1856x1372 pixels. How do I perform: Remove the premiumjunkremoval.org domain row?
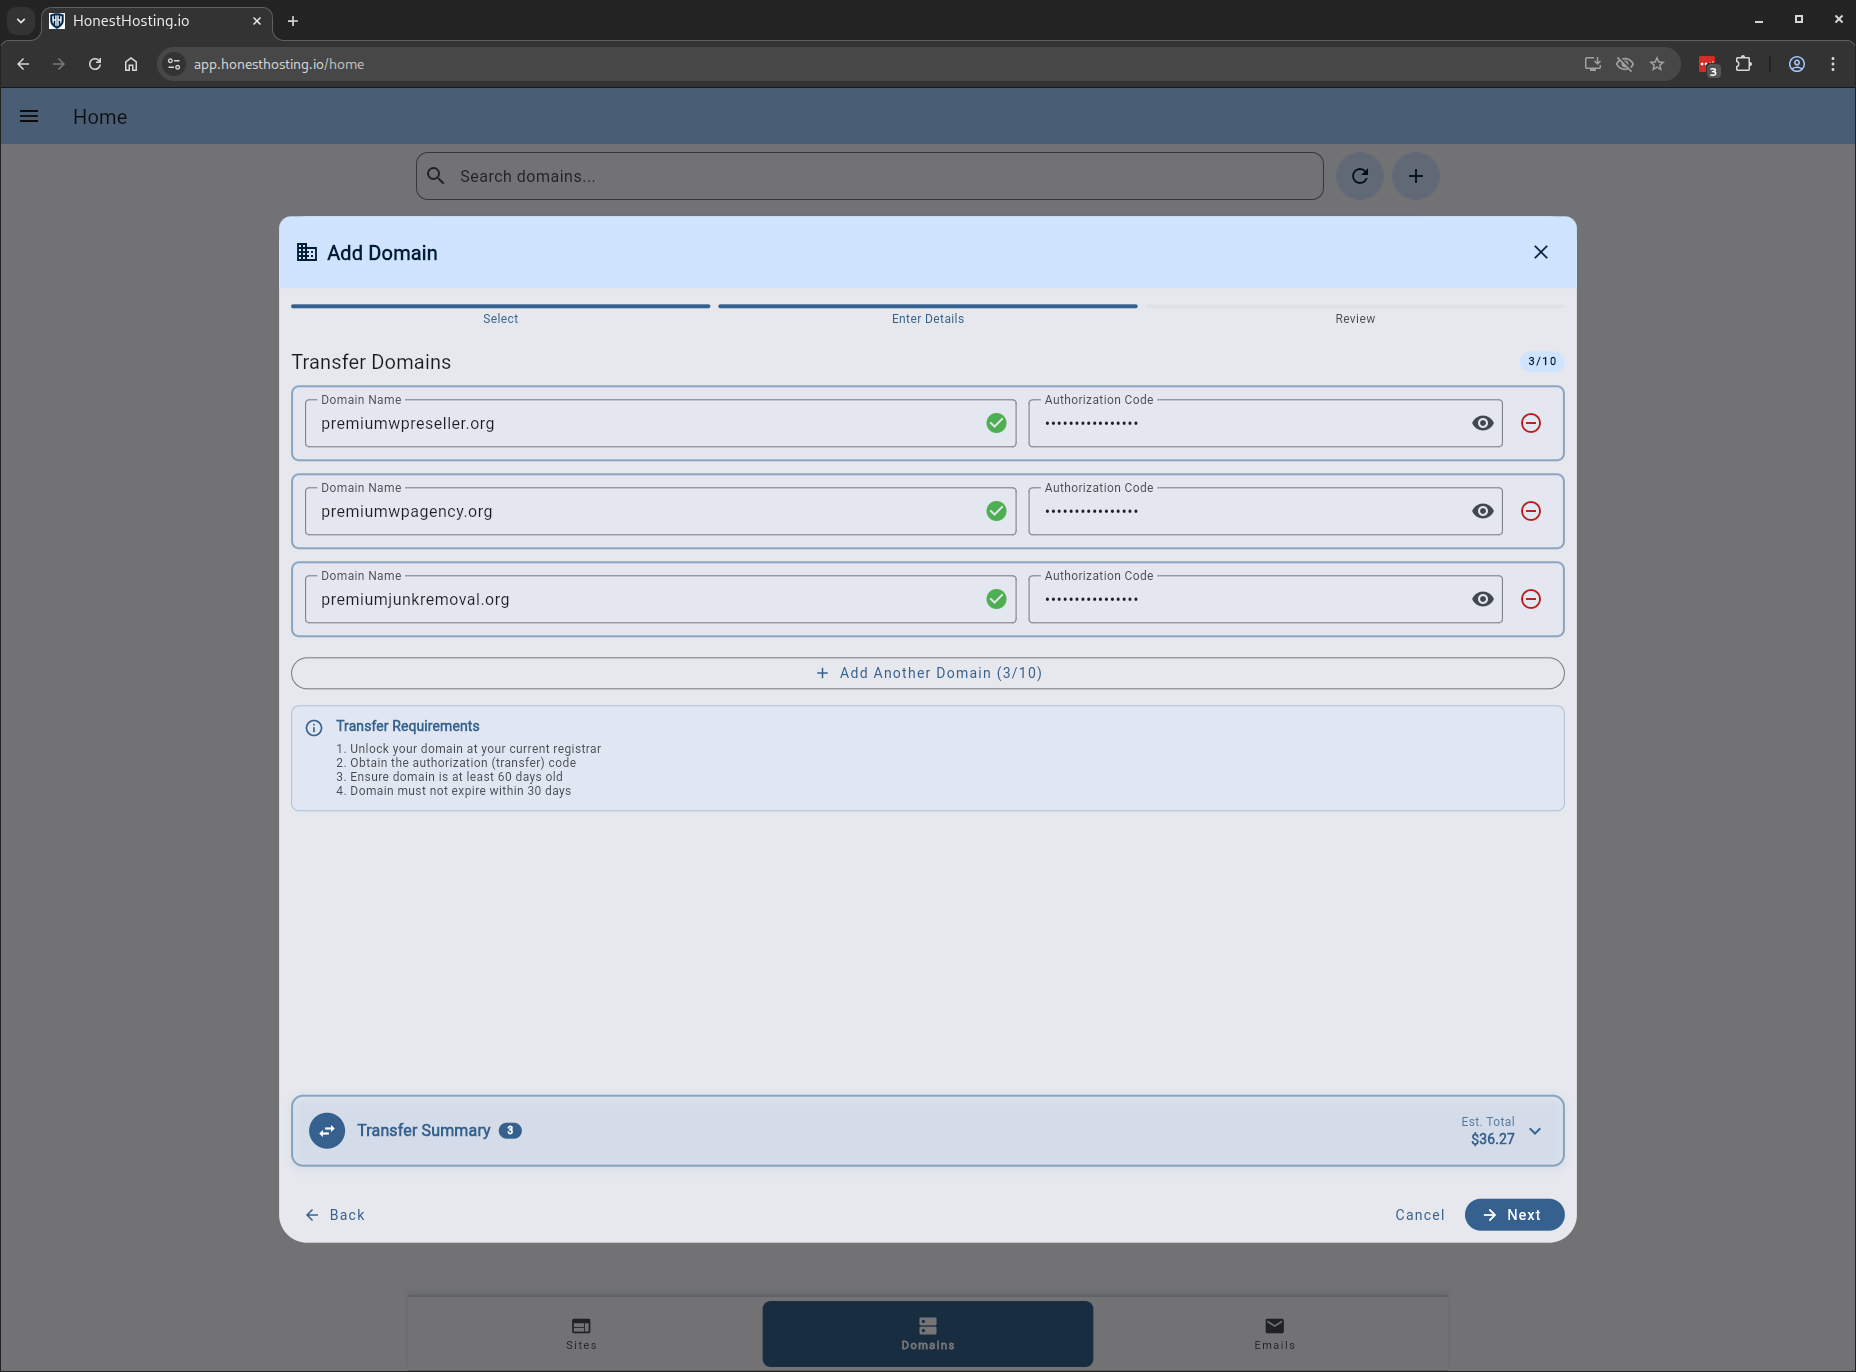click(1530, 599)
